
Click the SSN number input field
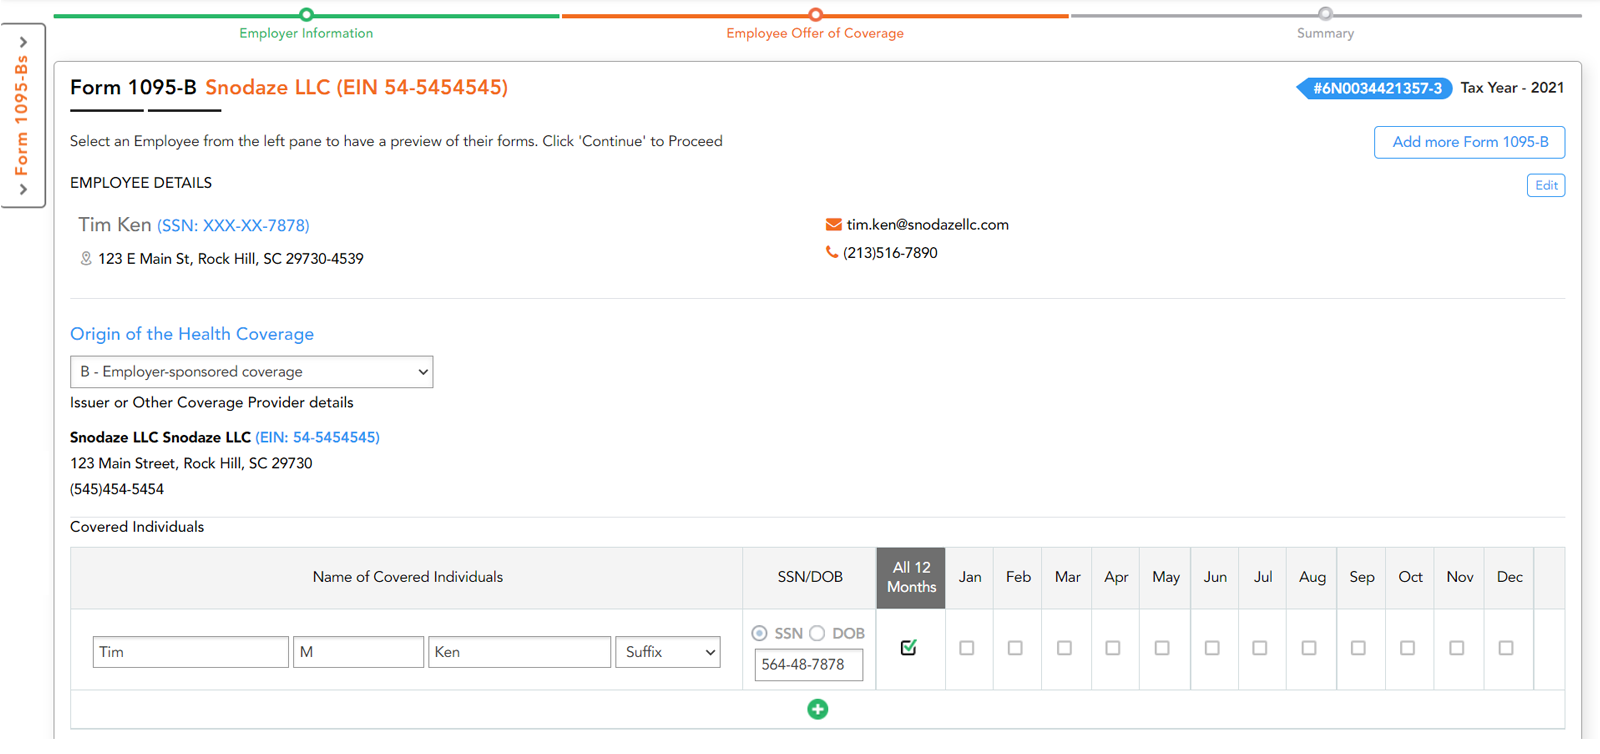[808, 665]
